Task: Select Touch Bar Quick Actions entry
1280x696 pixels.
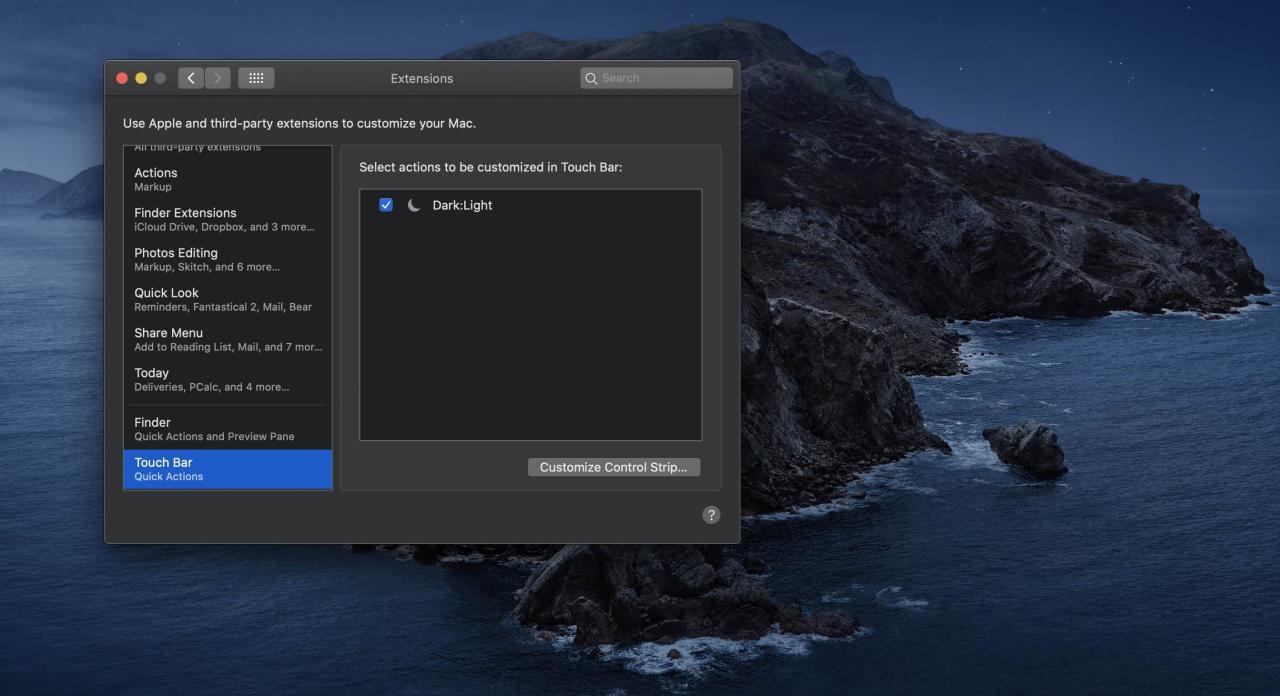Action: pyautogui.click(x=227, y=469)
